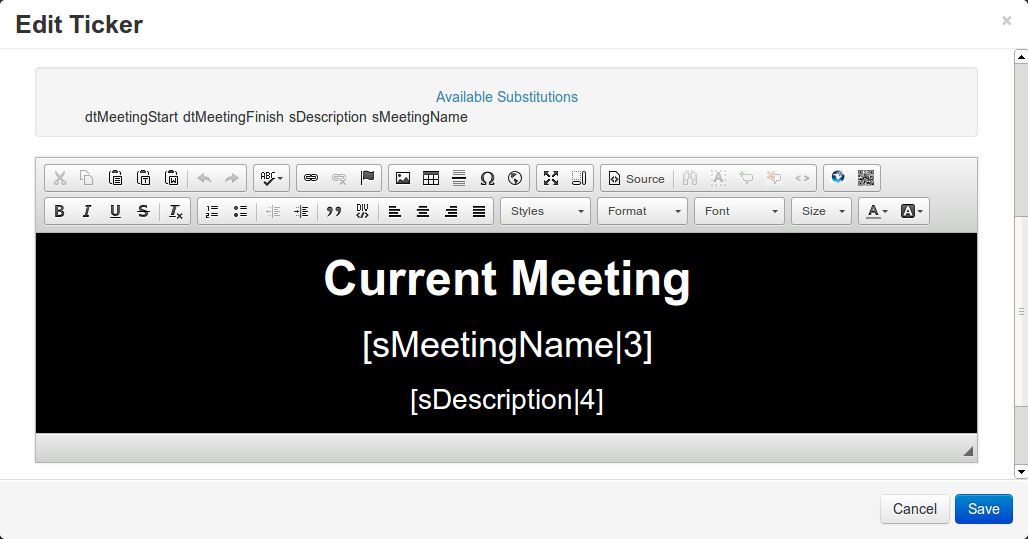Click the Cancel button
Image resolution: width=1028 pixels, height=539 pixels.
click(x=914, y=509)
